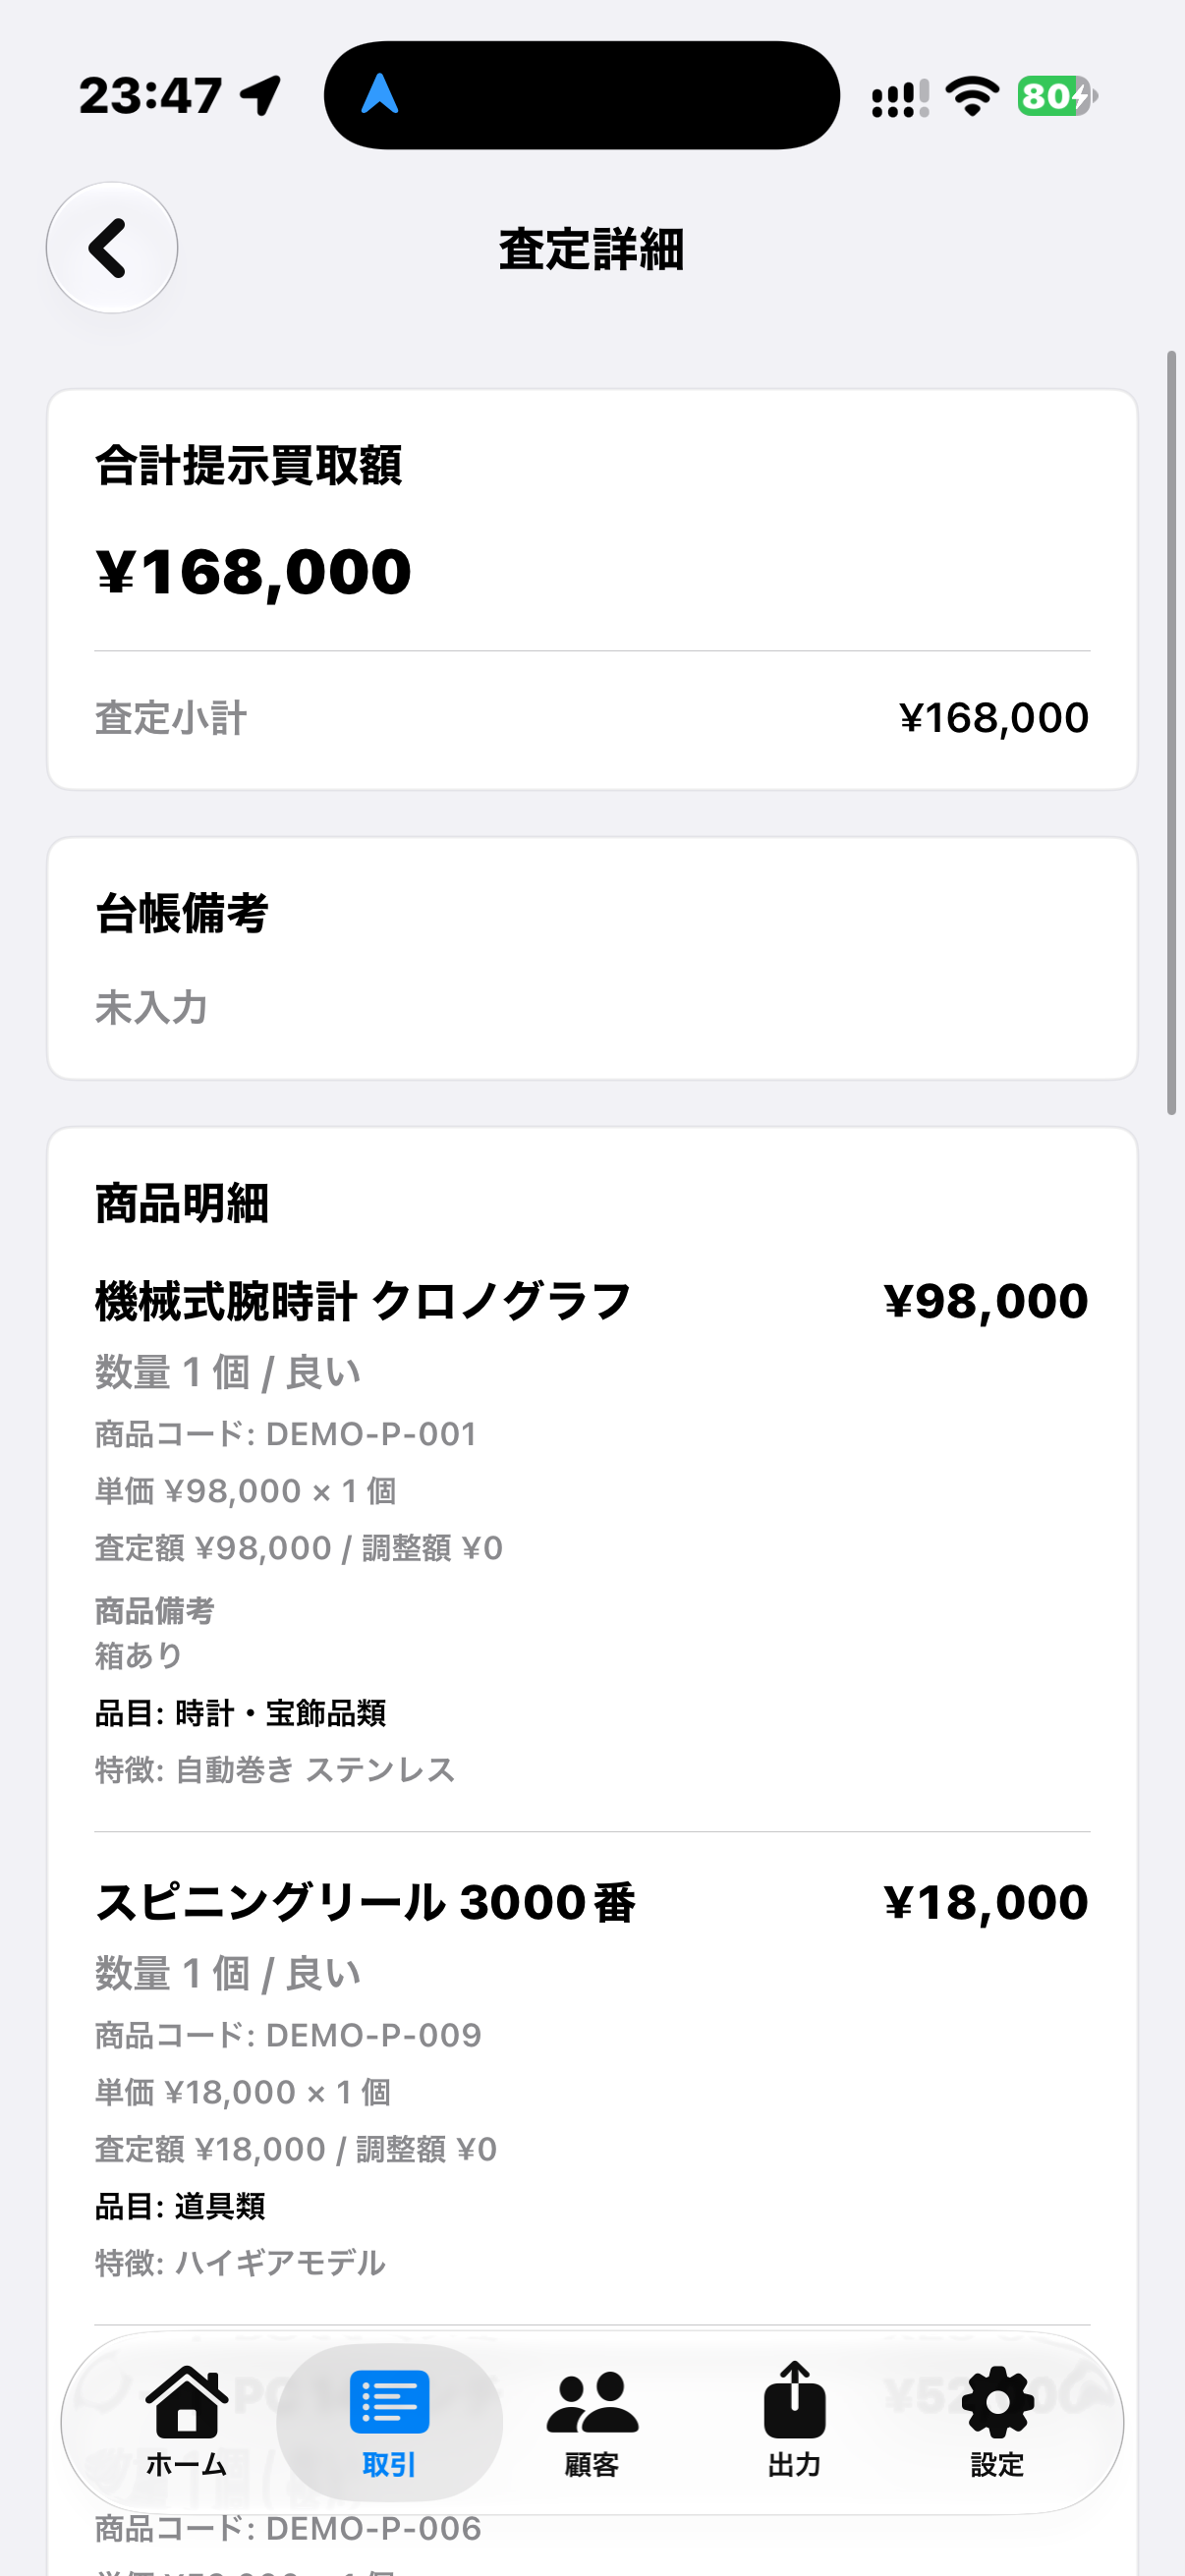Open the 設定 gear icon tab
Image resolution: width=1185 pixels, height=2576 pixels.
[997, 2421]
